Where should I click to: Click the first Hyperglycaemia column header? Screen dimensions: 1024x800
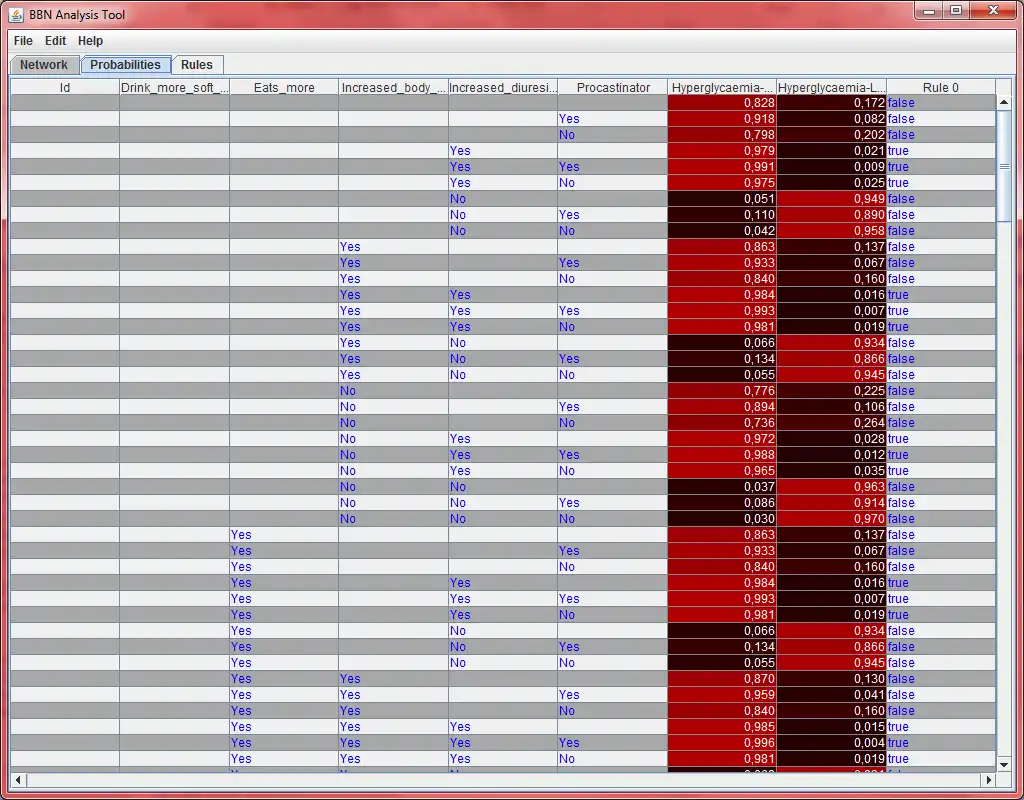coord(722,88)
